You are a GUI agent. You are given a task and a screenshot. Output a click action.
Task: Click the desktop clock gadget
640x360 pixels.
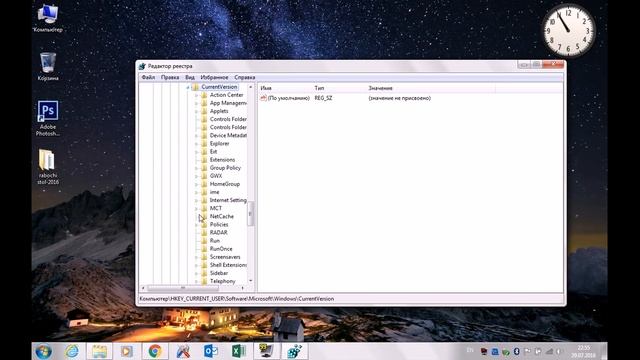click(x=569, y=31)
